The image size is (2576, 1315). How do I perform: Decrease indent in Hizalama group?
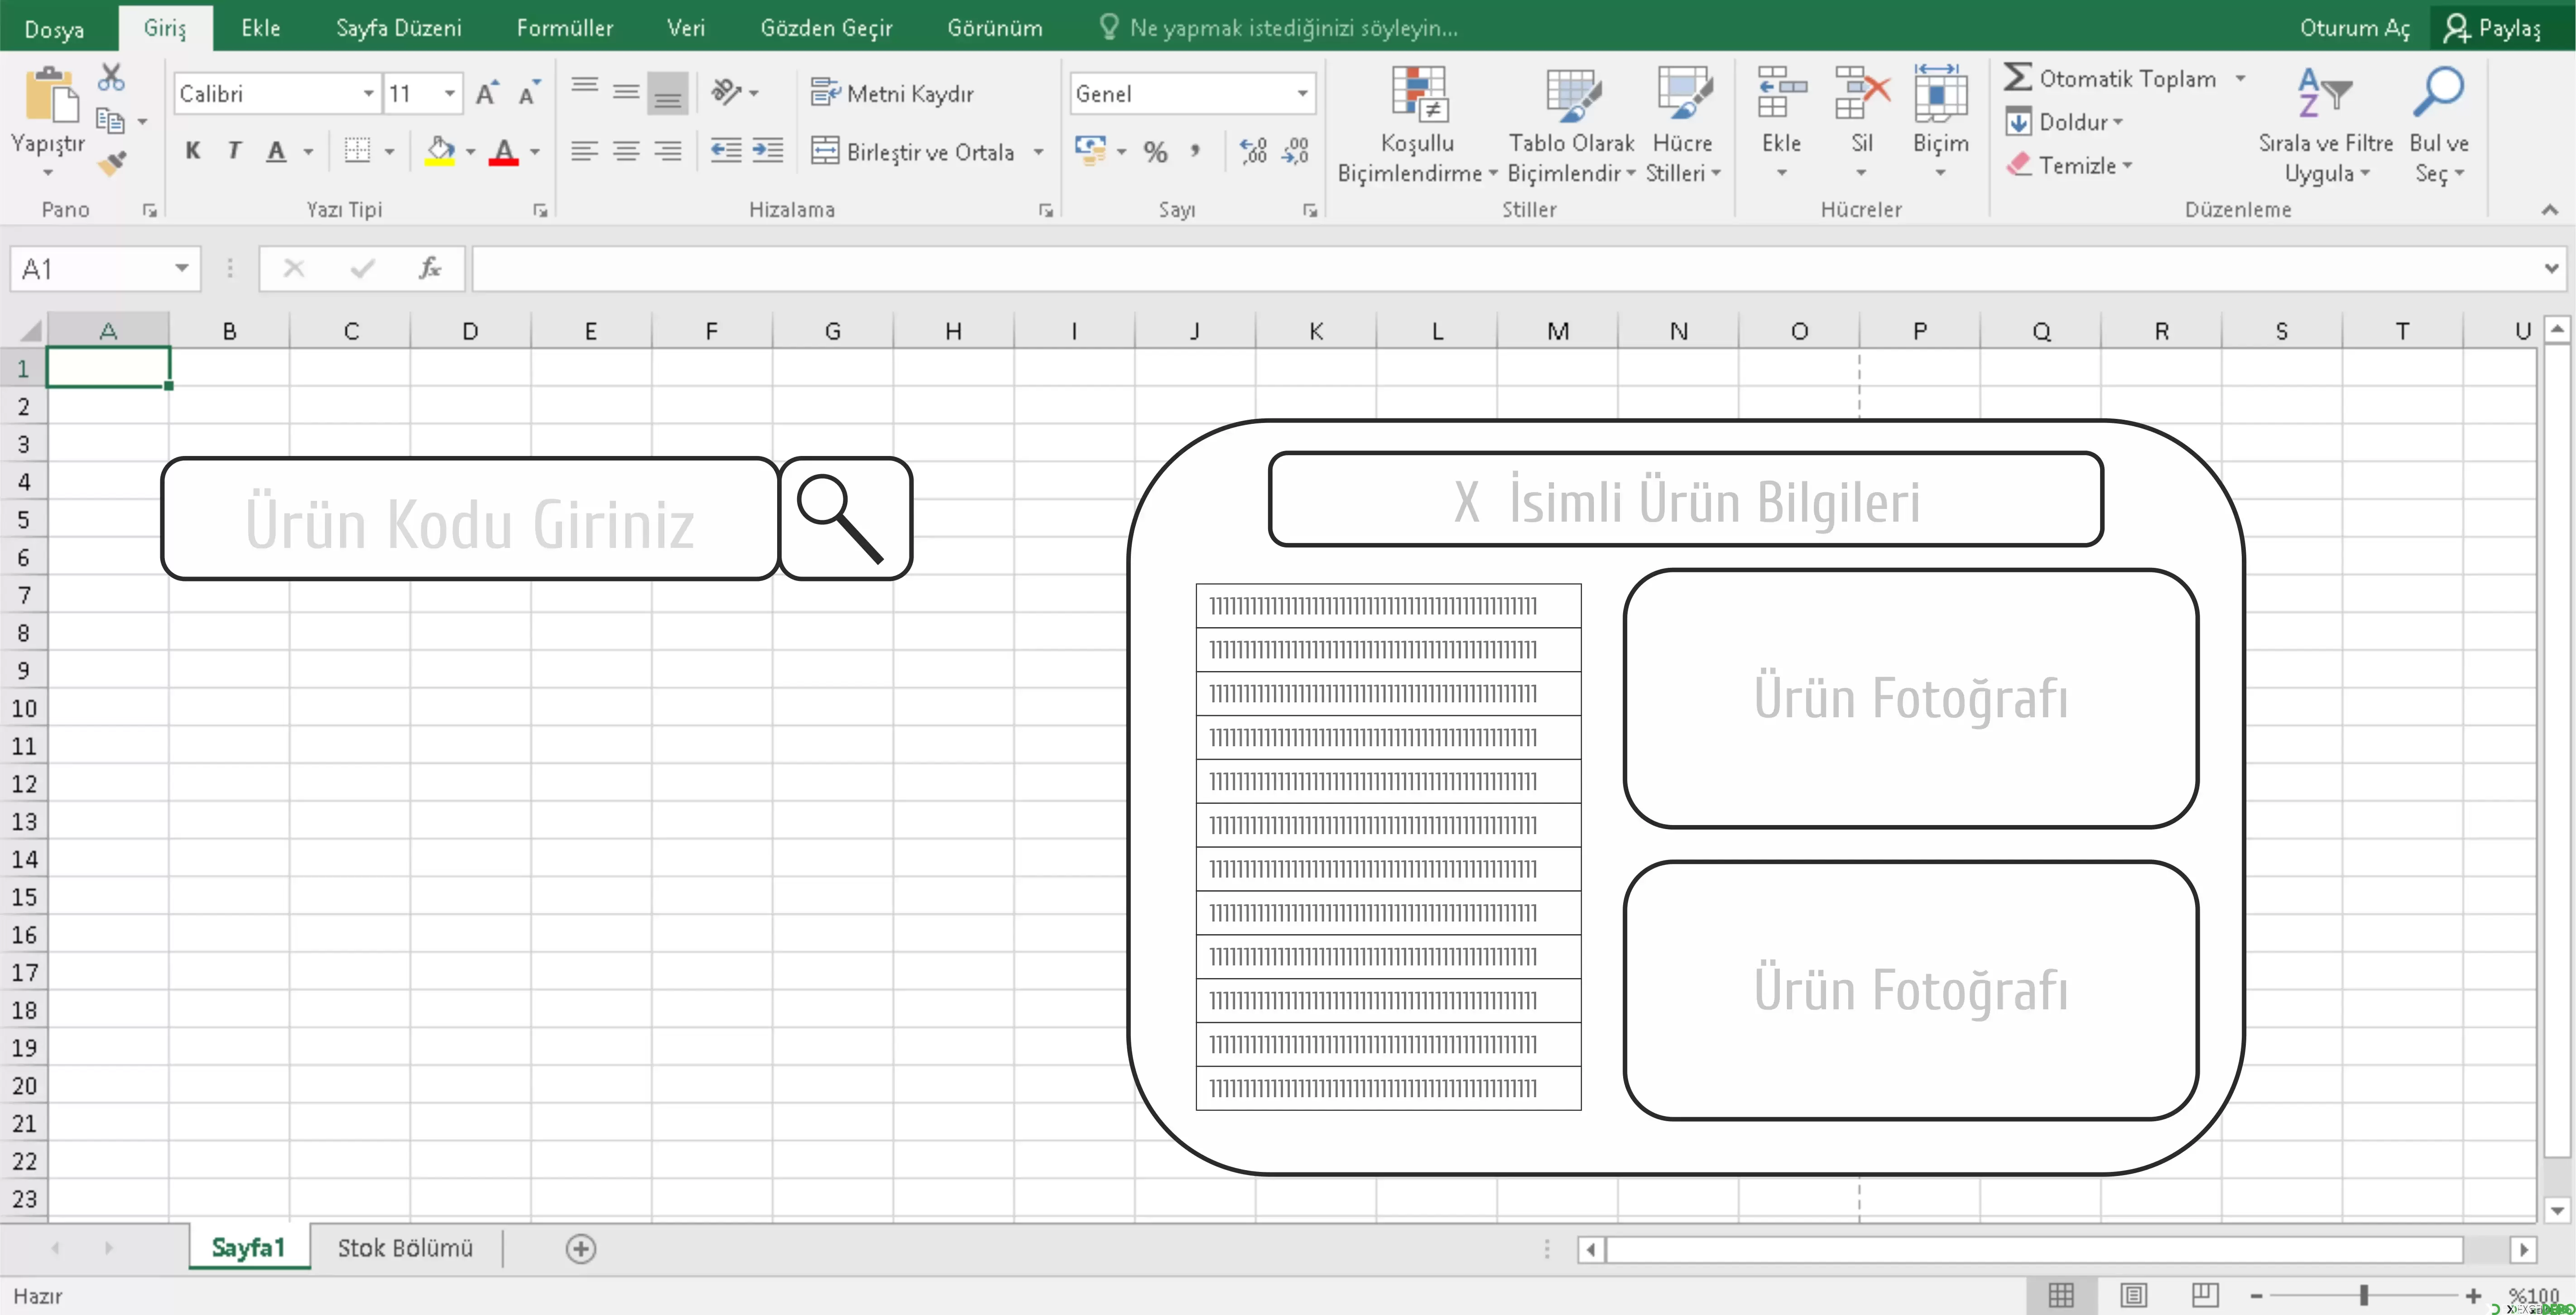pyautogui.click(x=725, y=151)
